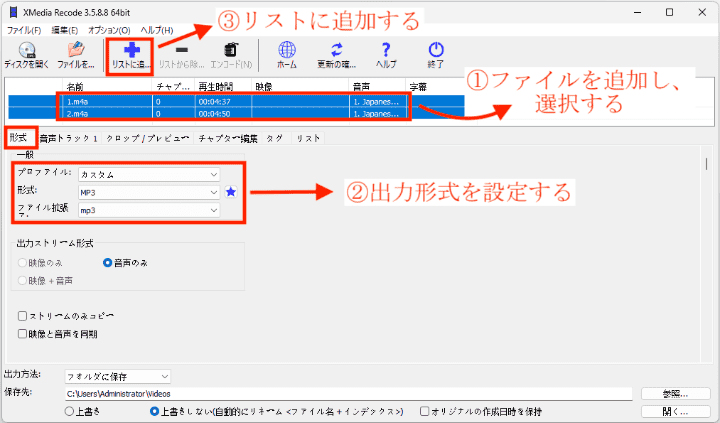Switch to チャプター編集 tab

pyautogui.click(x=228, y=138)
